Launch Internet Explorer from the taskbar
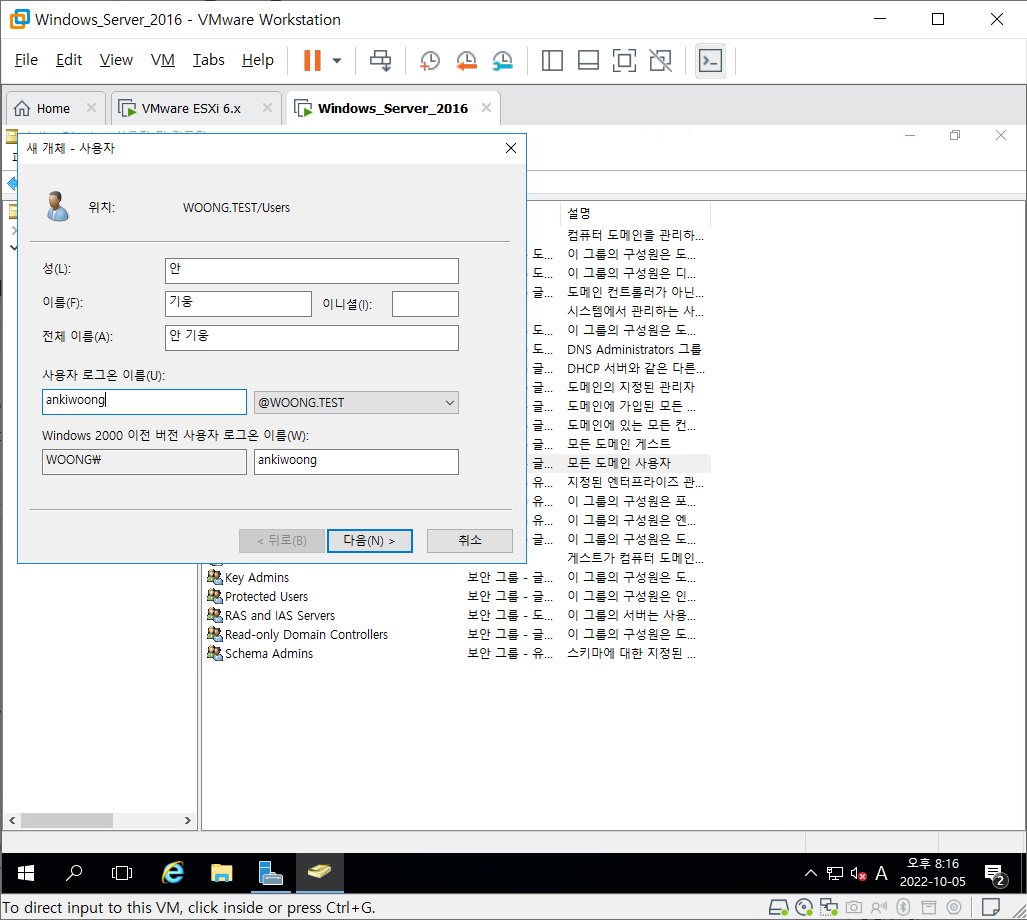The width and height of the screenshot is (1027, 920). point(173,873)
